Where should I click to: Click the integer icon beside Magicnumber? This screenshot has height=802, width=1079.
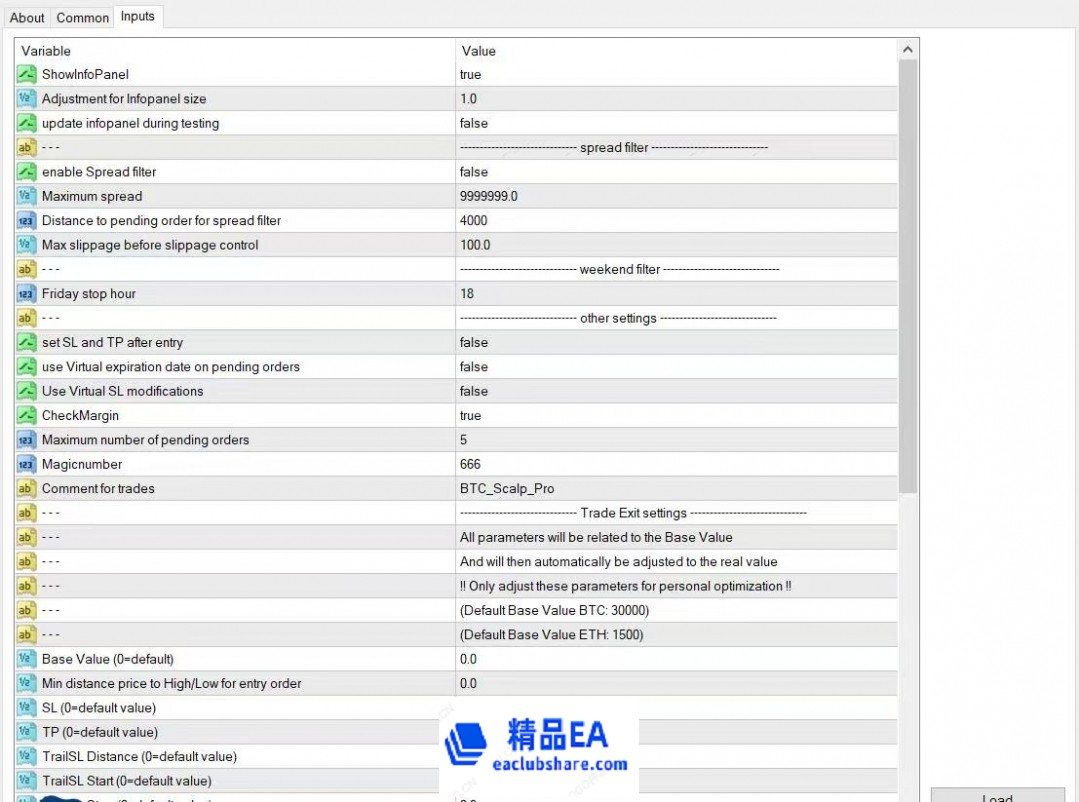click(x=26, y=464)
